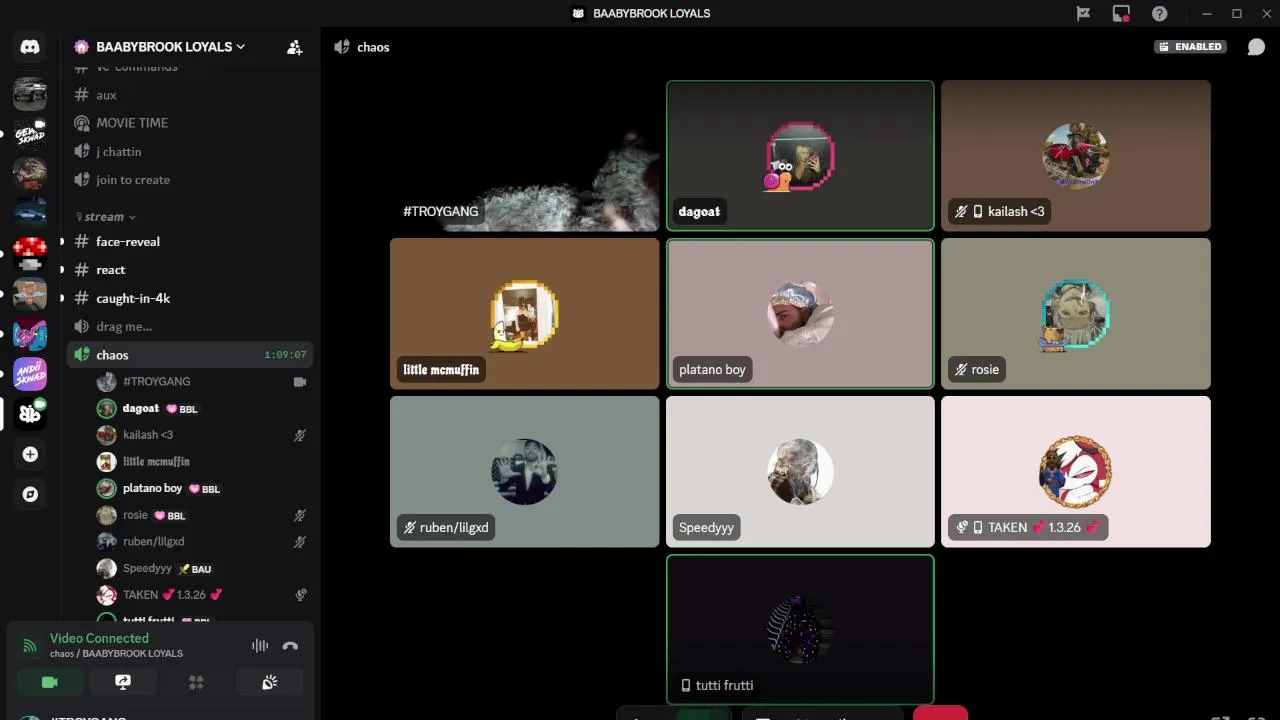Image resolution: width=1280 pixels, height=720 pixels.
Task: Toggle noise suppression waveform icon
Action: [260, 646]
